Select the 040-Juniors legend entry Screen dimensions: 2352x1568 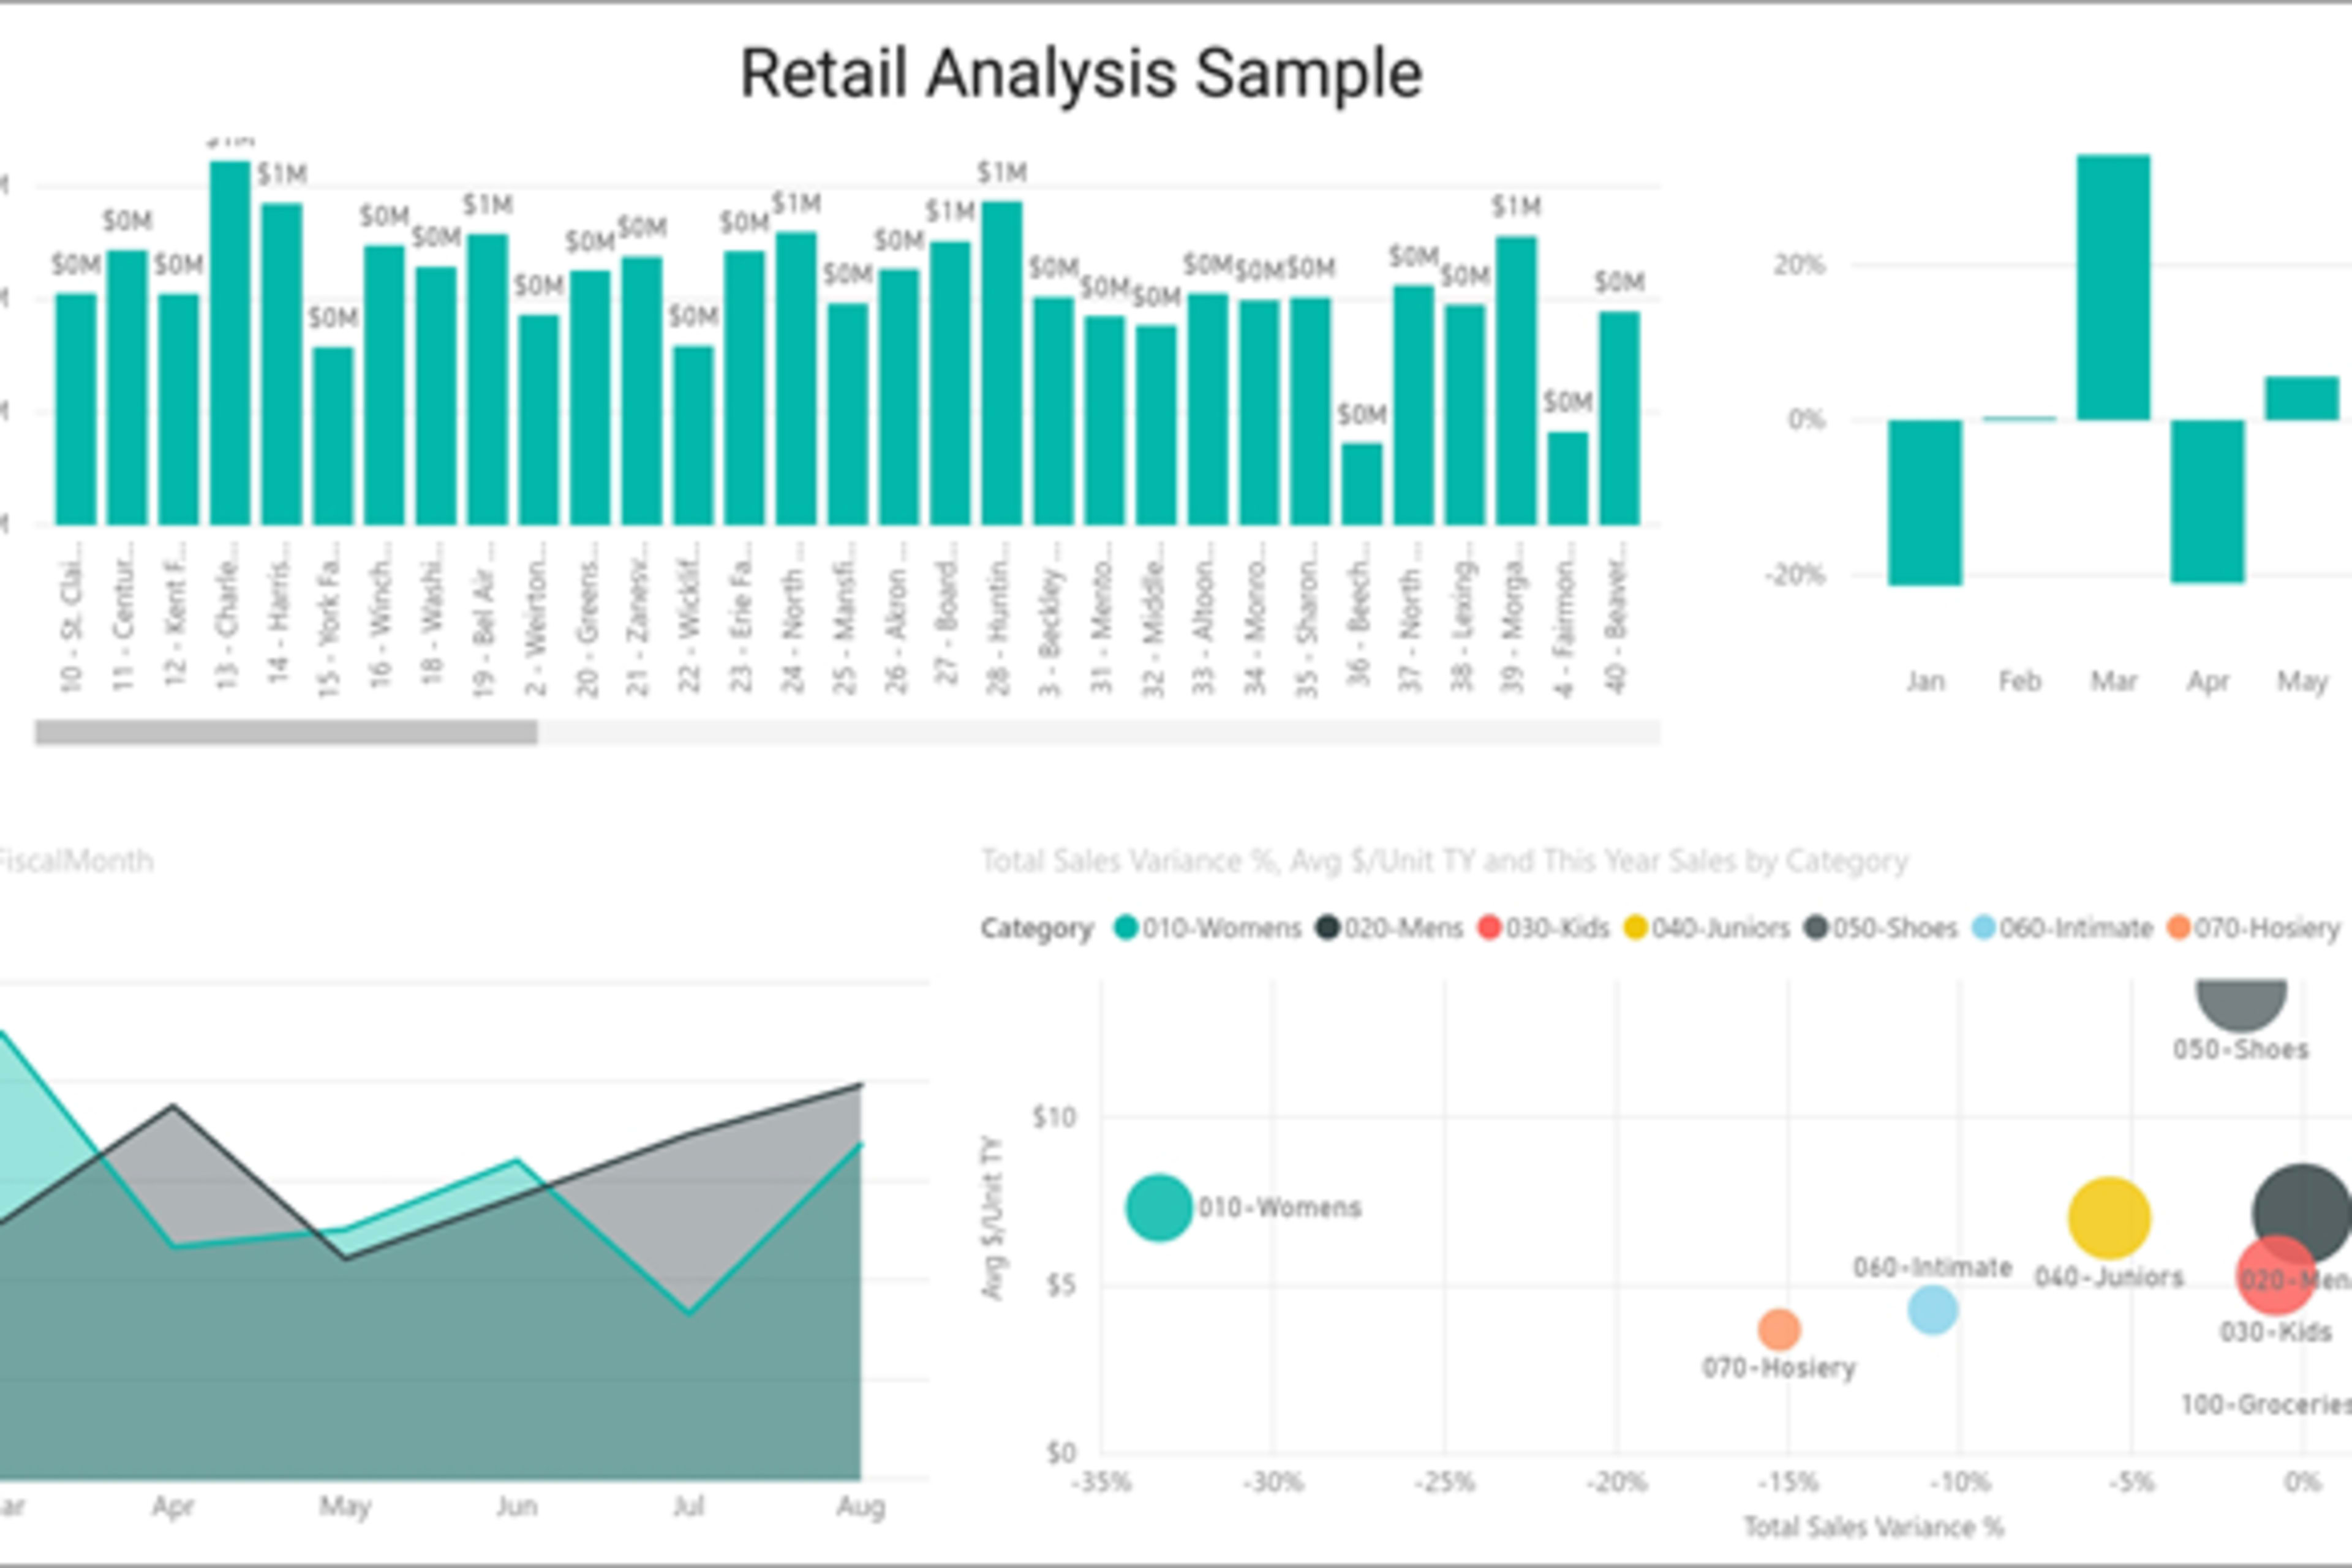click(1706, 928)
